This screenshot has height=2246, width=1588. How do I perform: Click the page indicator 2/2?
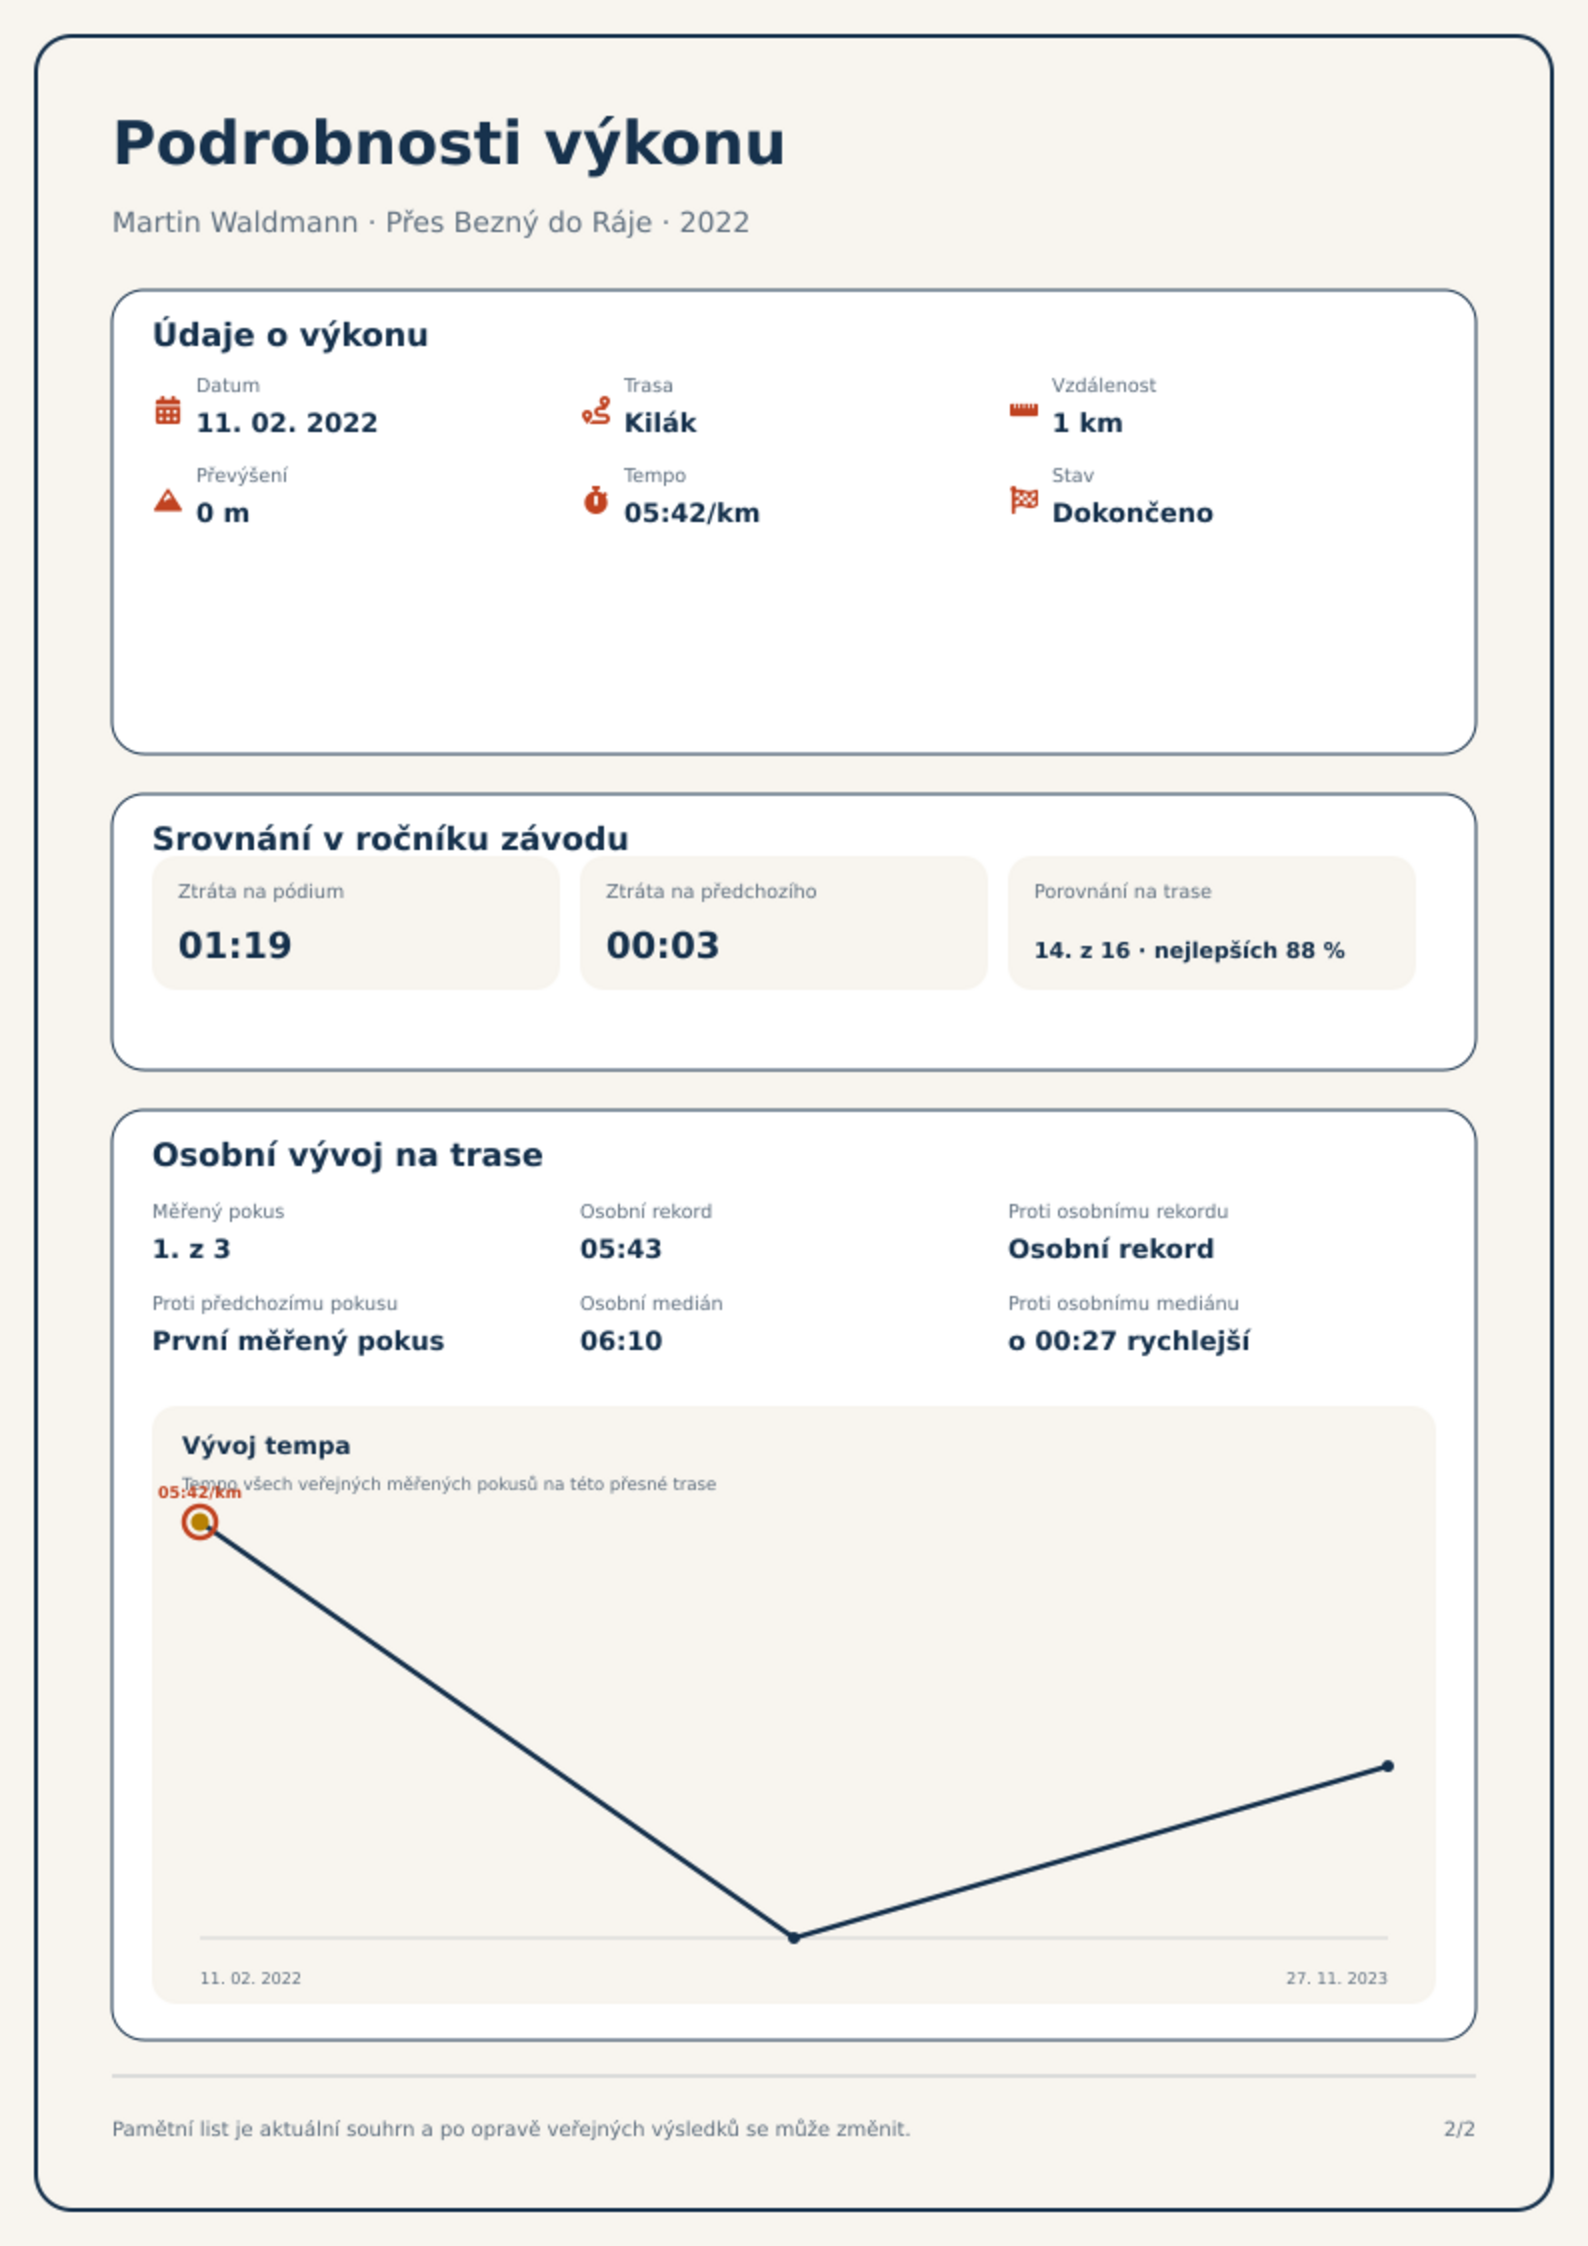[x=1460, y=2129]
